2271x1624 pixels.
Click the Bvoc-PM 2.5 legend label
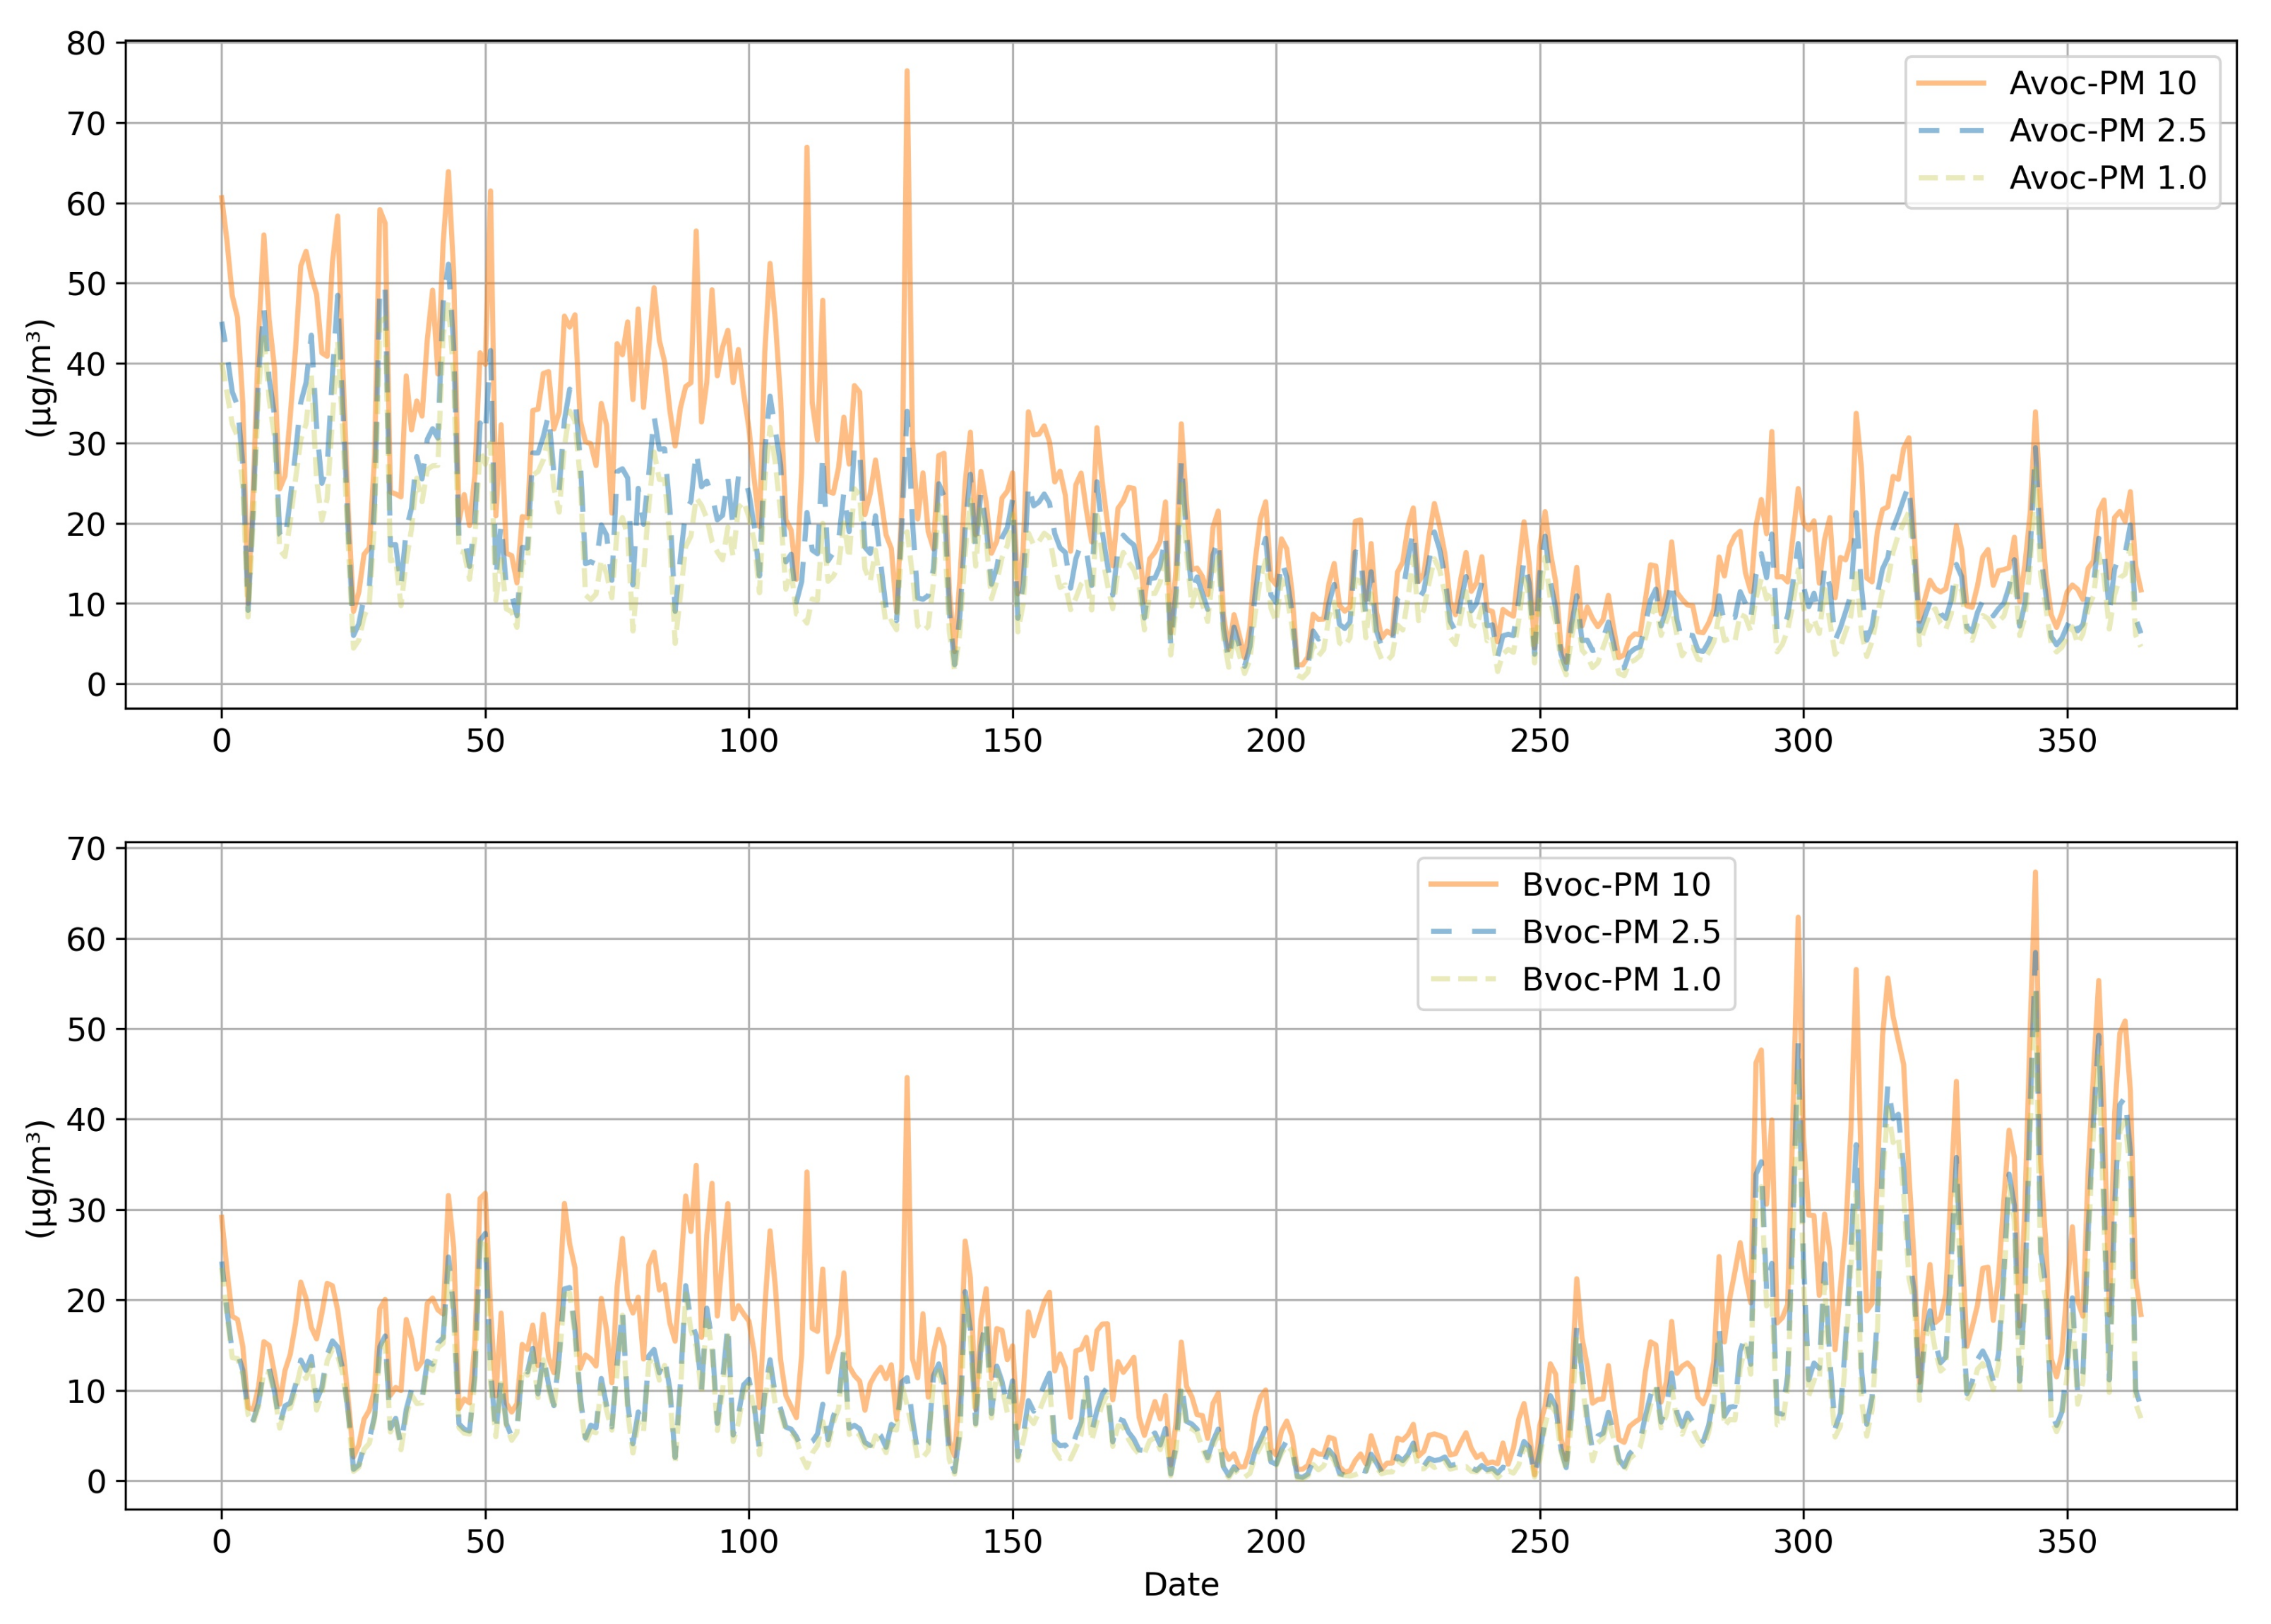1621,931
